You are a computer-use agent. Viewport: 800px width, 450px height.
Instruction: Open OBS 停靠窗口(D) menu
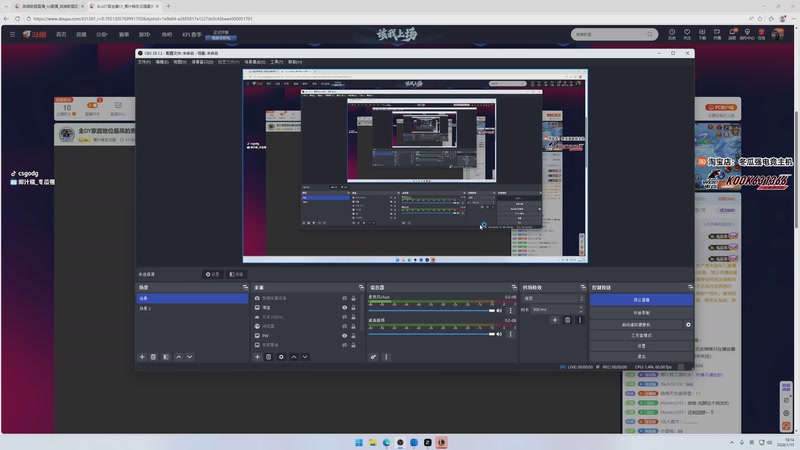pos(203,62)
